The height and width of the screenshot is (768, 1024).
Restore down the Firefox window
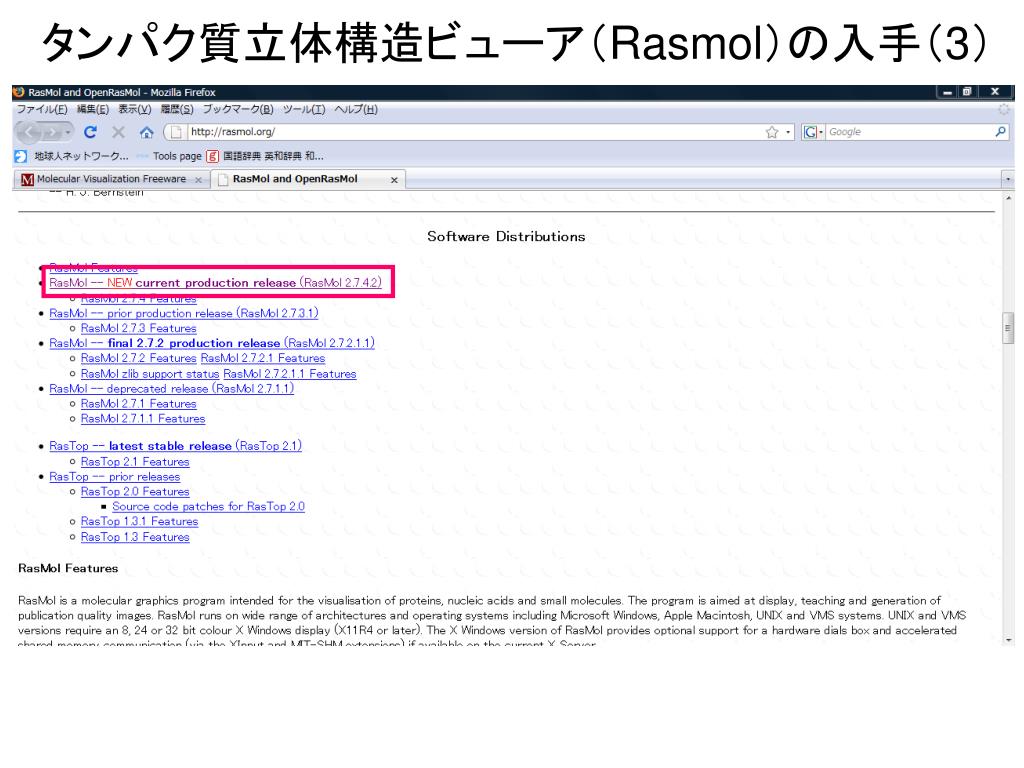(968, 92)
